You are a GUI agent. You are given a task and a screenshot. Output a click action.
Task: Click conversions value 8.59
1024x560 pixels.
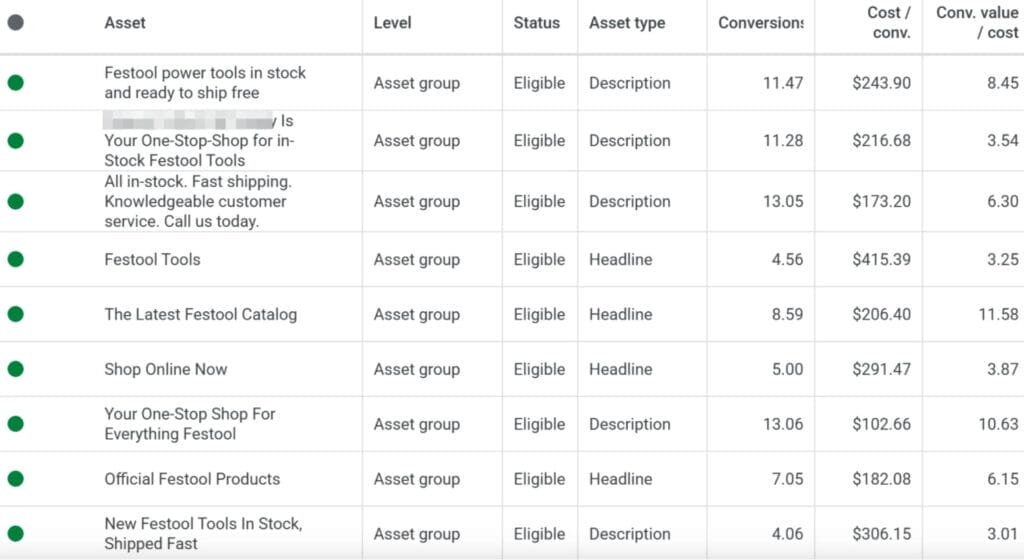[787, 314]
